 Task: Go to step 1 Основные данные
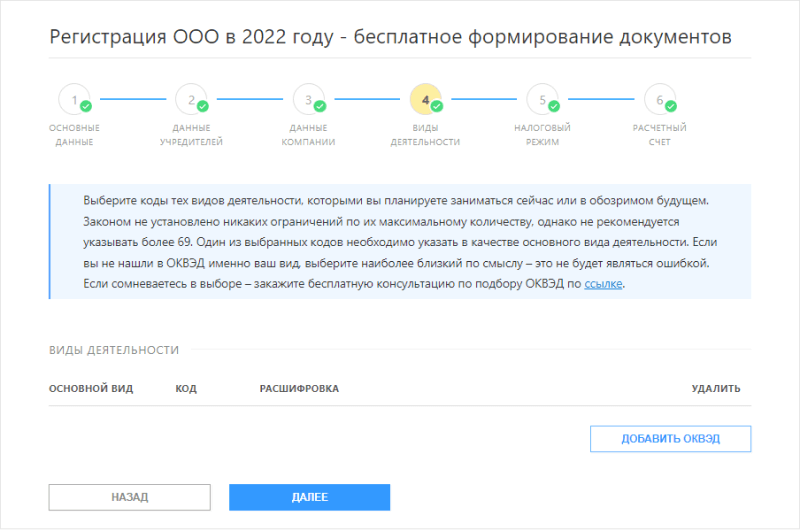coord(74,99)
